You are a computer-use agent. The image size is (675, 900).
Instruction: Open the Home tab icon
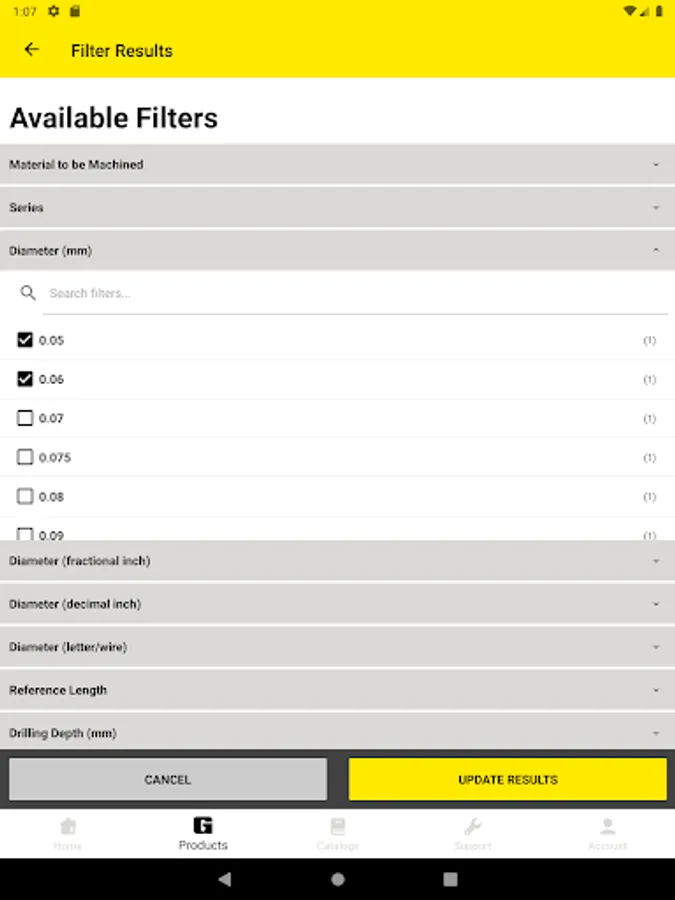(x=68, y=827)
